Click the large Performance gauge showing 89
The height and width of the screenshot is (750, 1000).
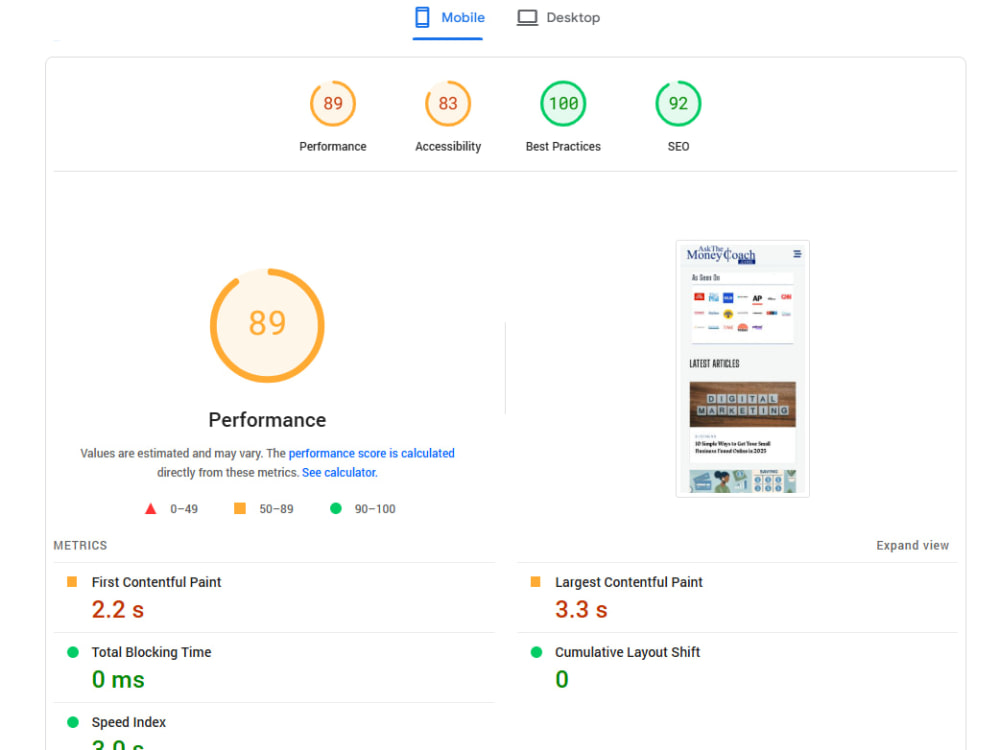coord(267,325)
